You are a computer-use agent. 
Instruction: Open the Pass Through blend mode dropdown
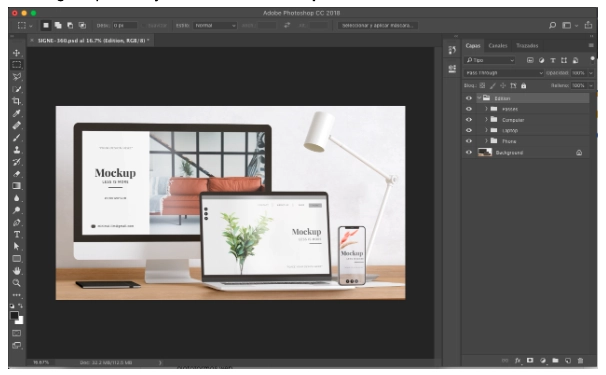[x=504, y=73]
